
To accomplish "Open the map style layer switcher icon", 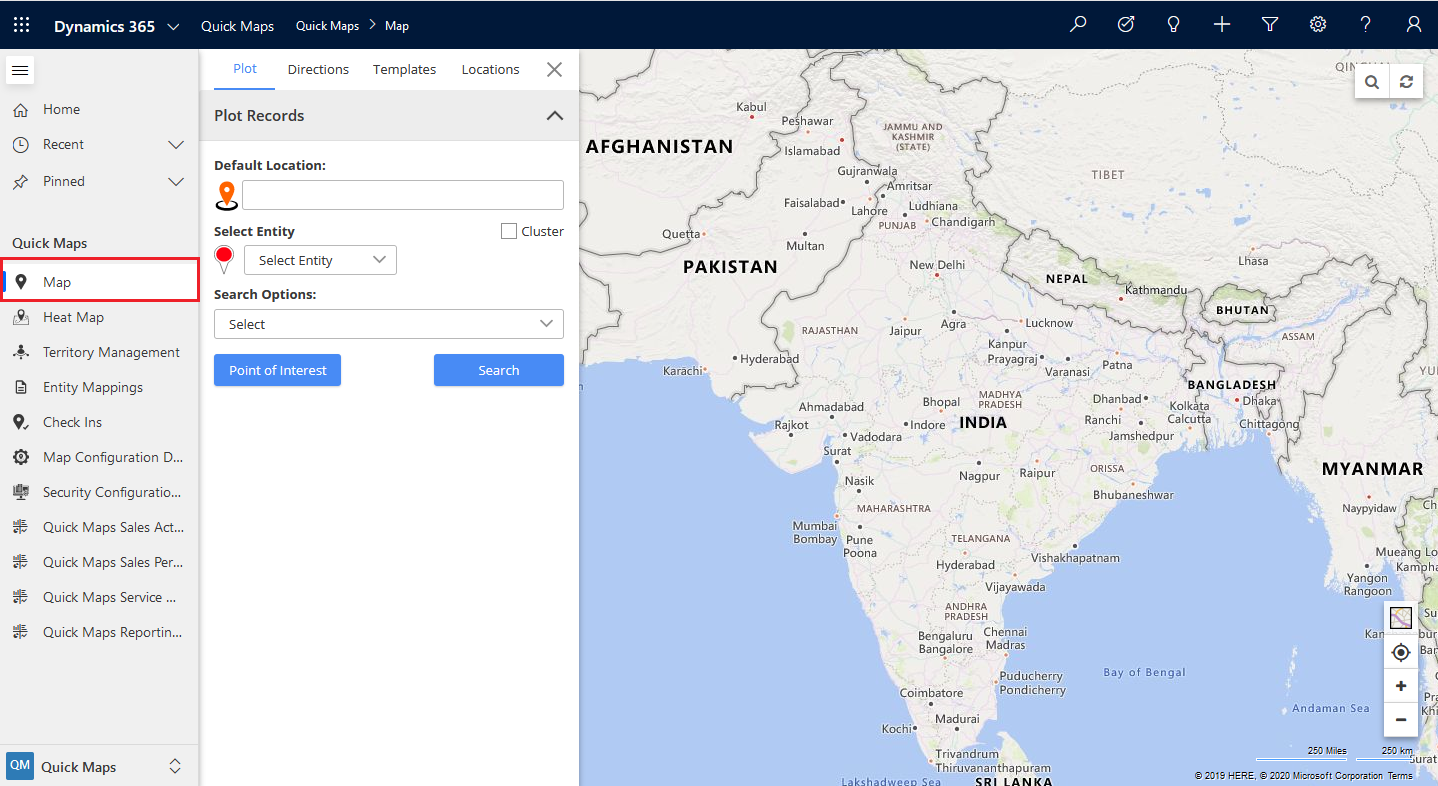I will click(1401, 618).
